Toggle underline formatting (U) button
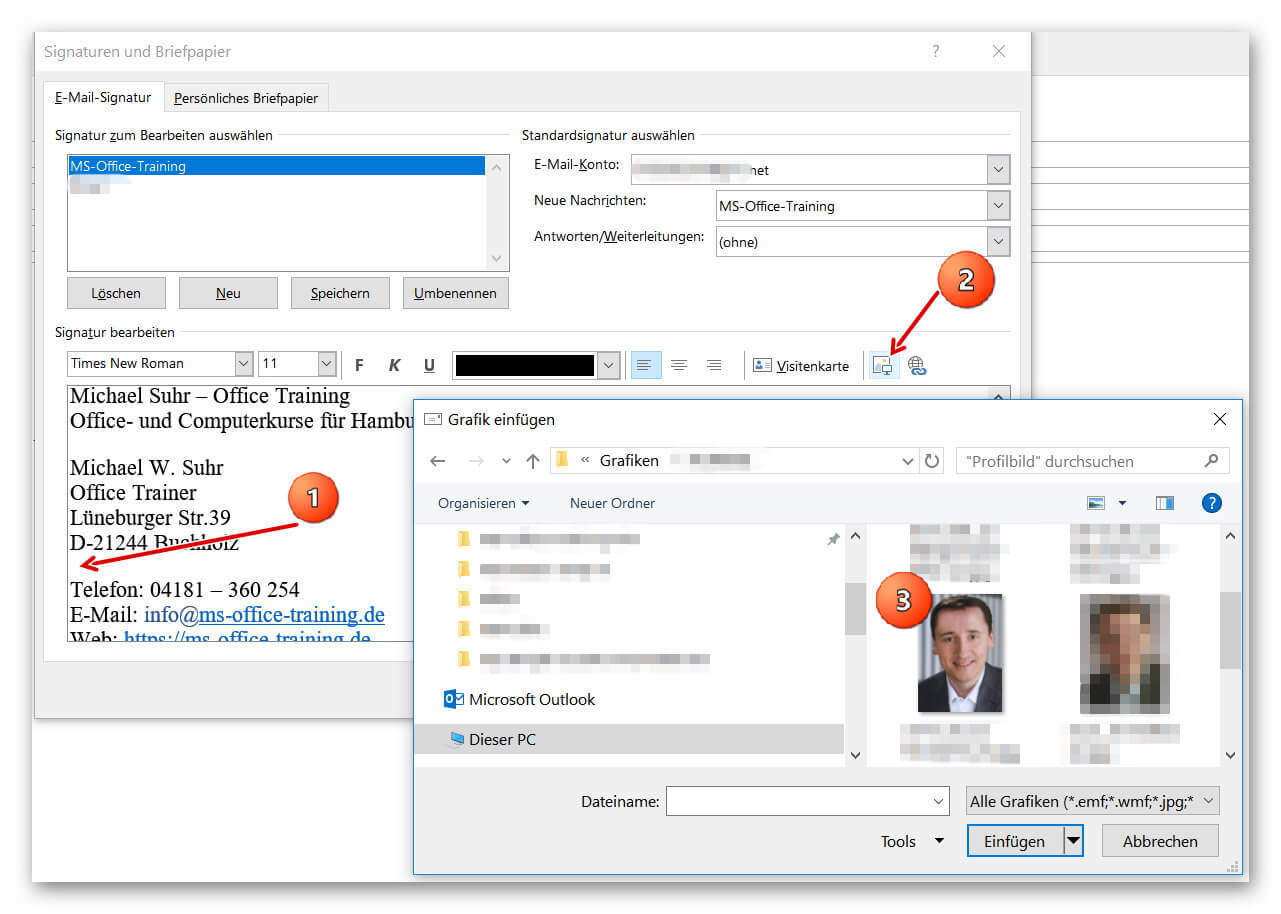Viewport: 1281px width, 914px height. click(x=429, y=365)
